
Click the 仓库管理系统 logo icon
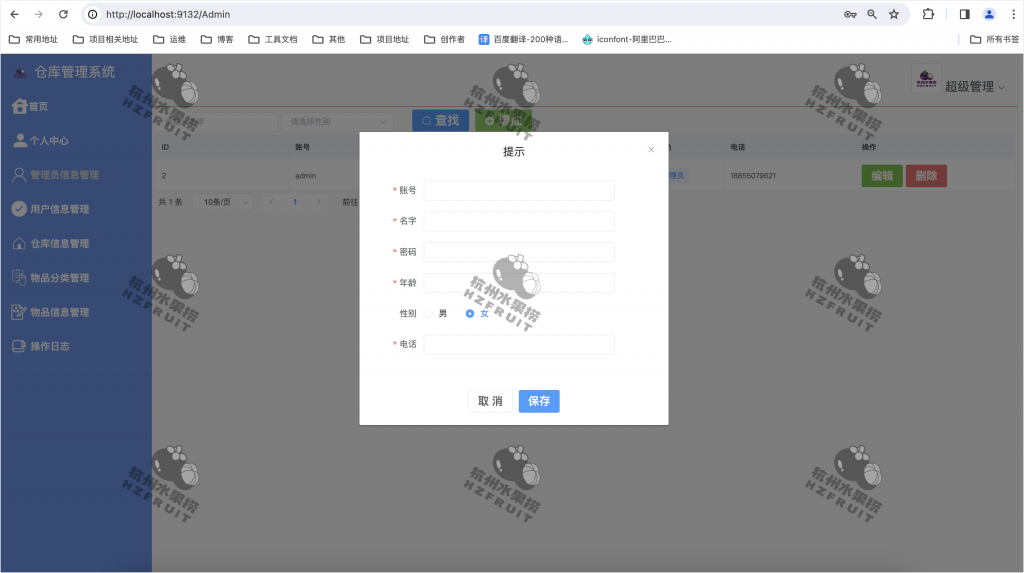[x=20, y=73]
